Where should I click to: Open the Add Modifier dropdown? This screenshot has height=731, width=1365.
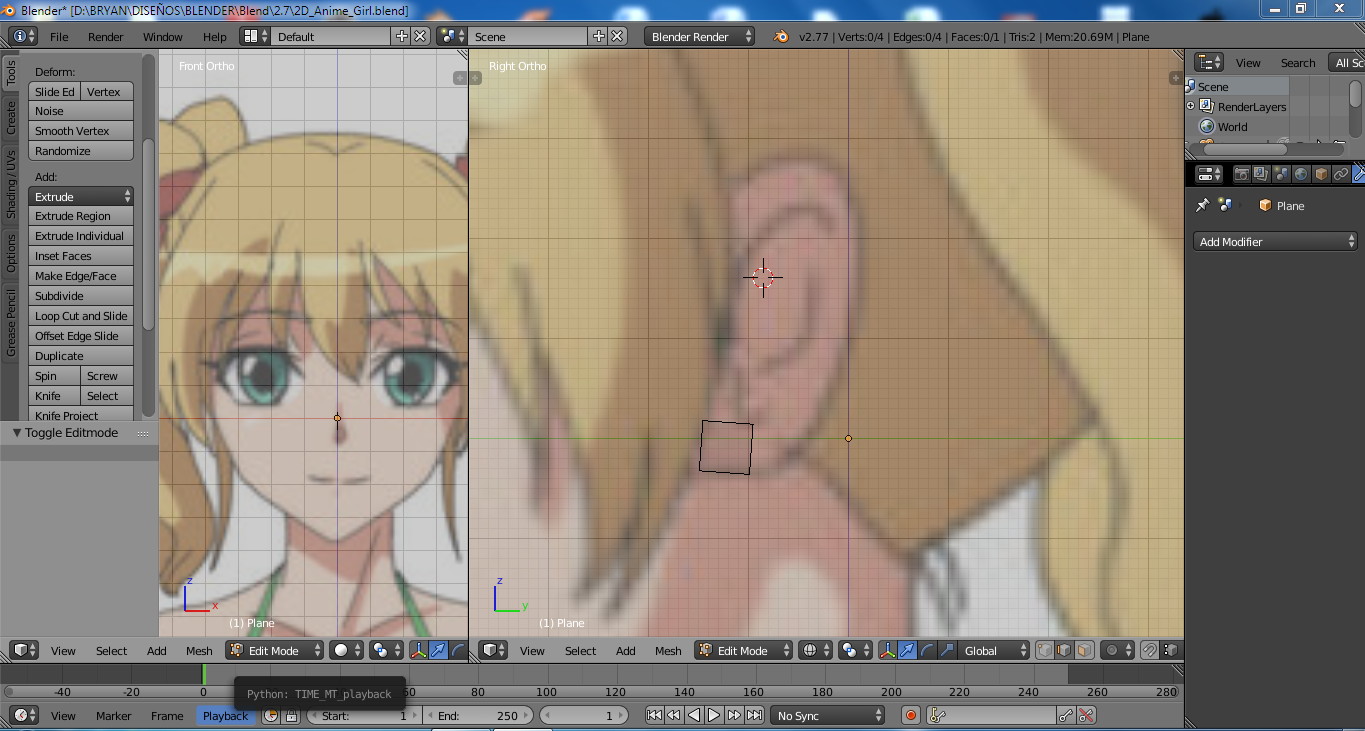(1275, 241)
